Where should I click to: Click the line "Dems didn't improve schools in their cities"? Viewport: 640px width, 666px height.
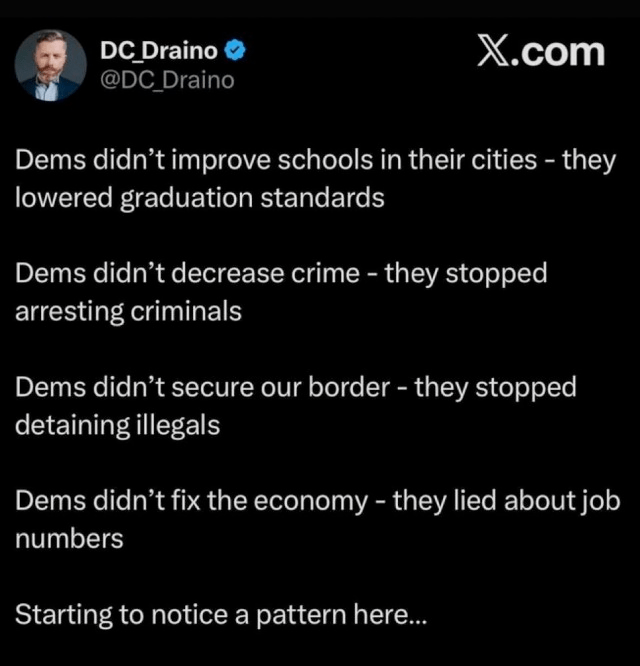[x=276, y=161]
